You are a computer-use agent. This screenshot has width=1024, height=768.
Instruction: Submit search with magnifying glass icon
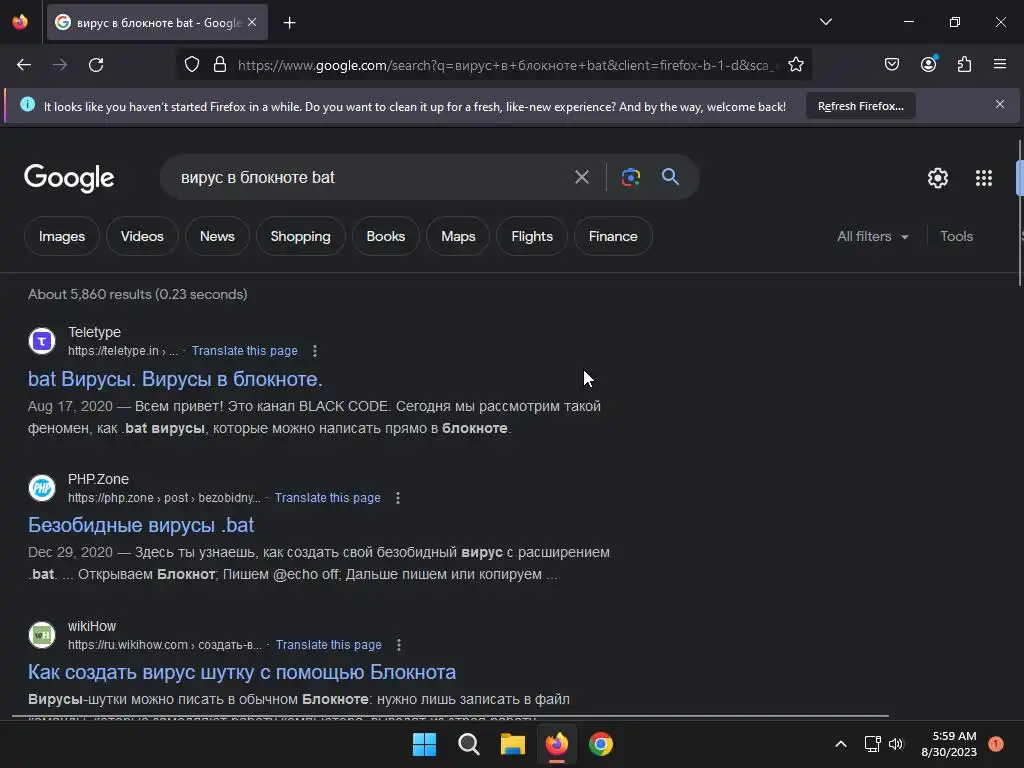tap(670, 177)
